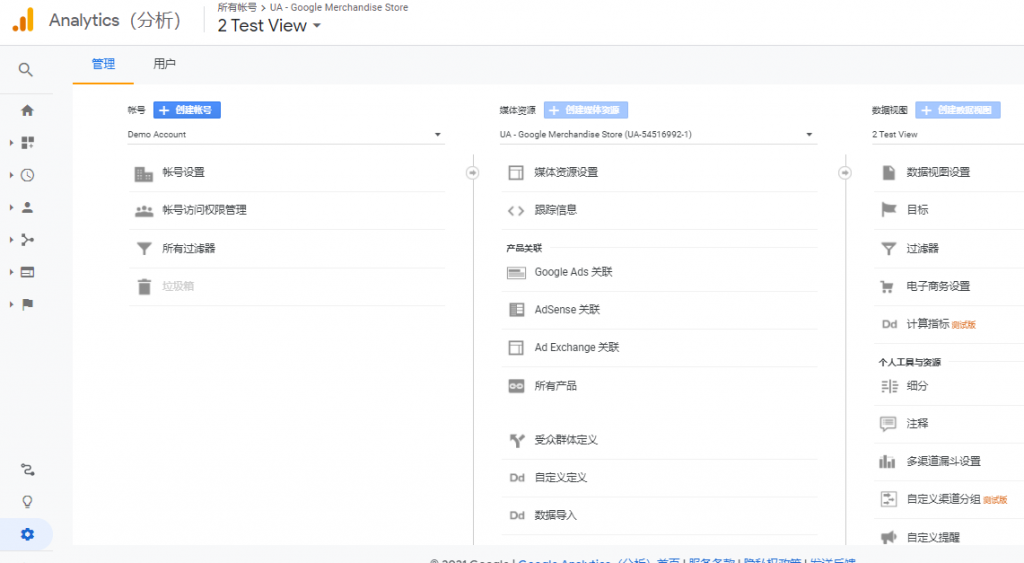
Task: Open UA - Google Merchandise Store property dropdown
Action: click(658, 135)
